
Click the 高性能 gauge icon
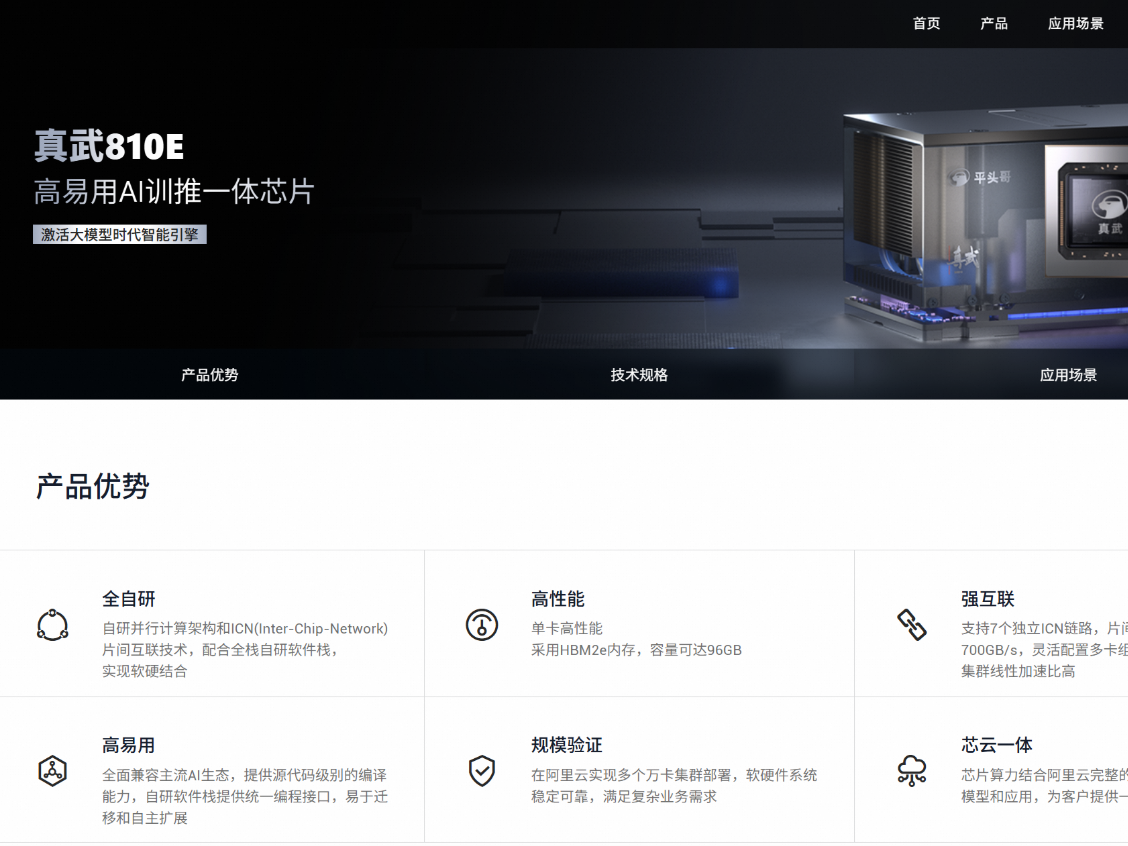(x=482, y=624)
